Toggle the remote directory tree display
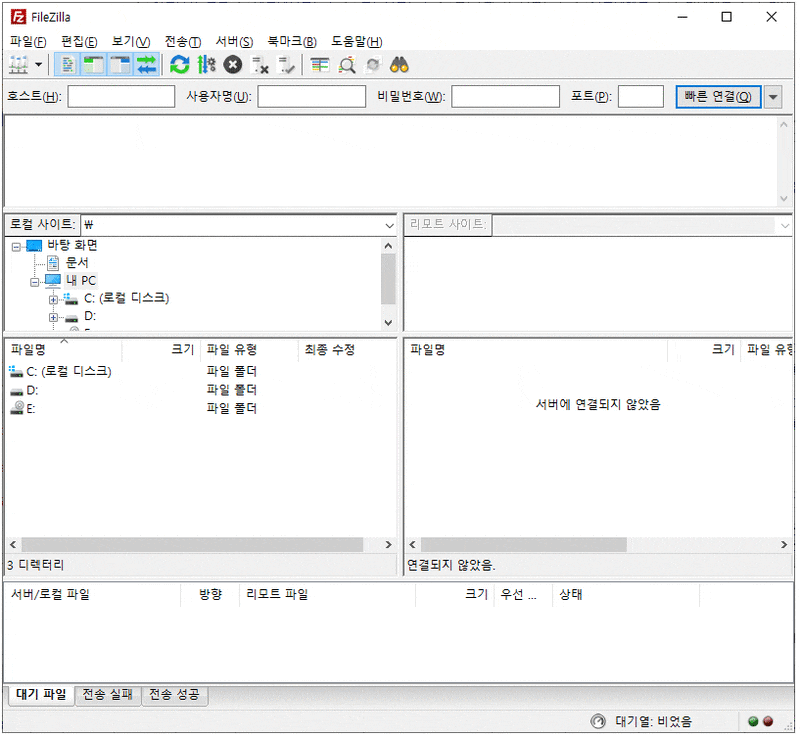 (x=120, y=65)
